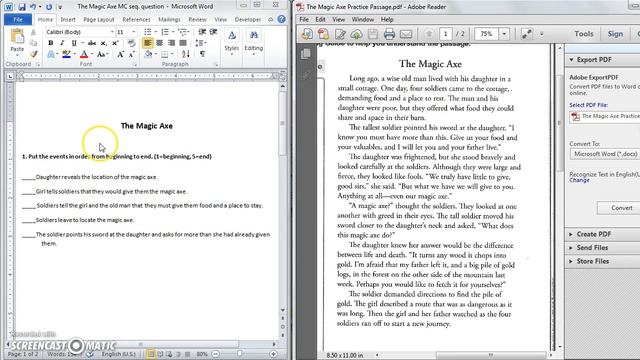Open the Sign pane in Adobe Reader
Screen dimensions: 640x360
[x=615, y=34]
